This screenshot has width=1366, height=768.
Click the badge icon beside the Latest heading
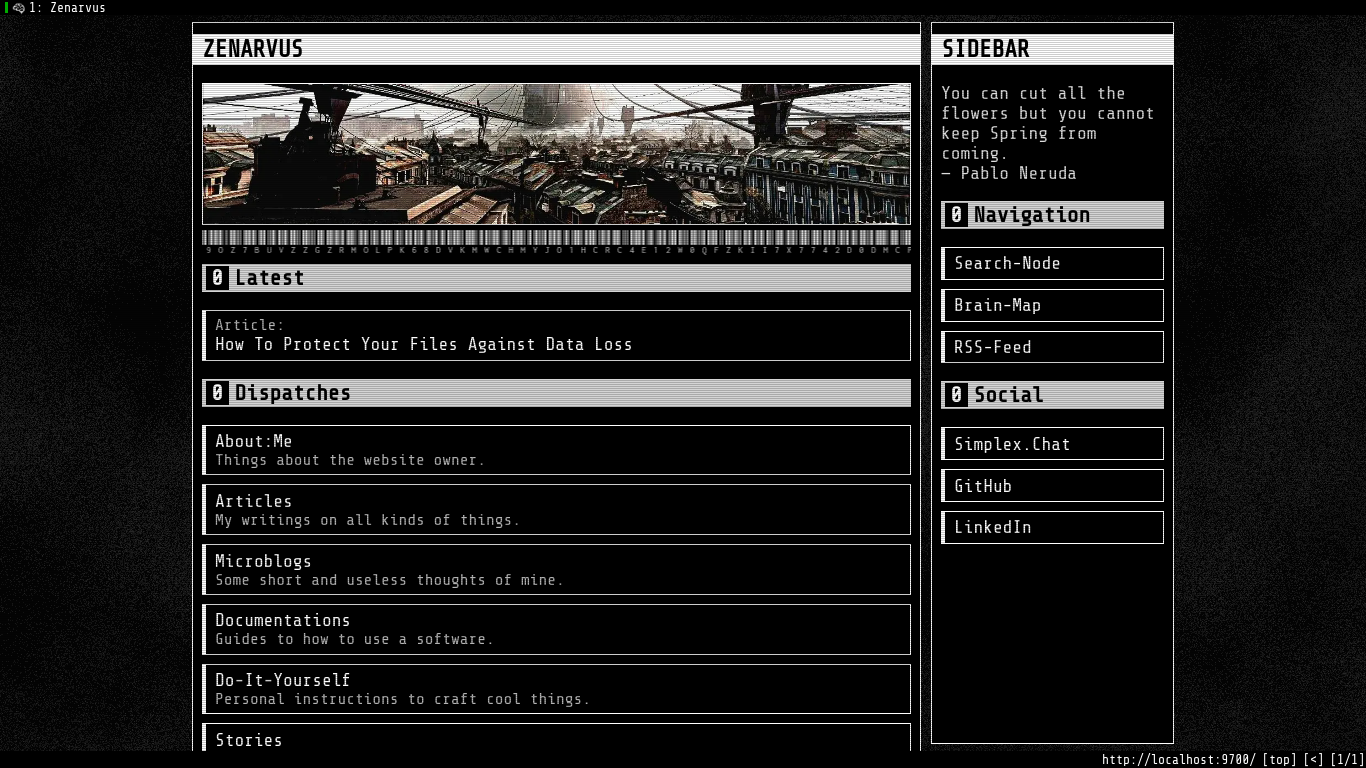click(x=216, y=278)
